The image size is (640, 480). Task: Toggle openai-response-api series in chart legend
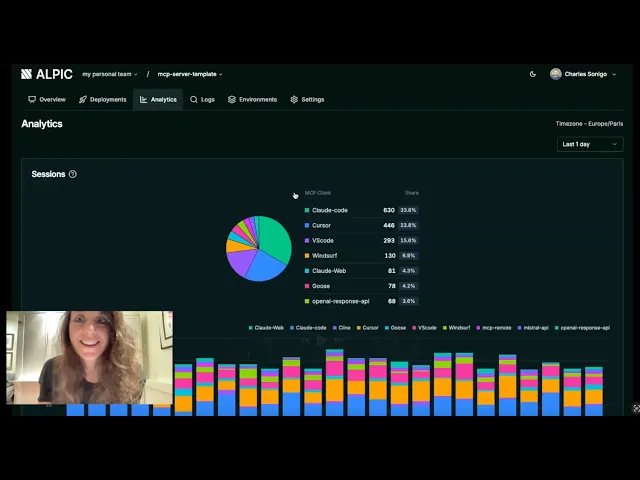582,328
